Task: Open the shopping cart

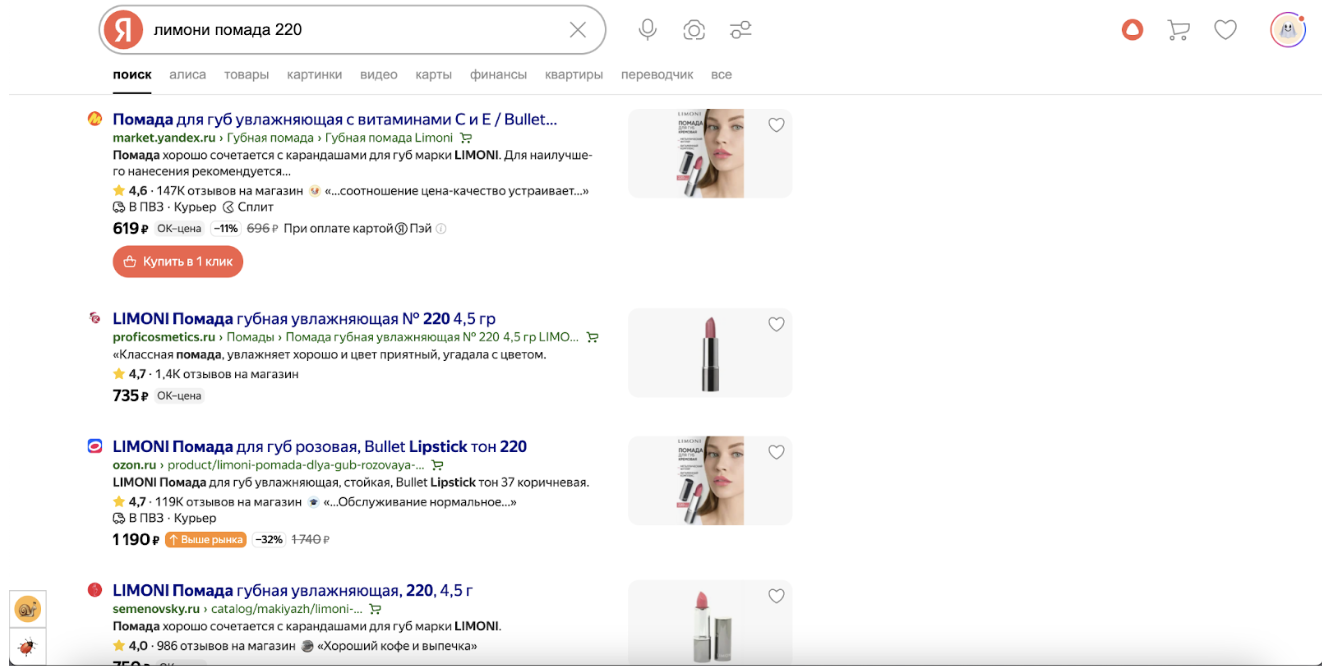Action: point(1178,30)
